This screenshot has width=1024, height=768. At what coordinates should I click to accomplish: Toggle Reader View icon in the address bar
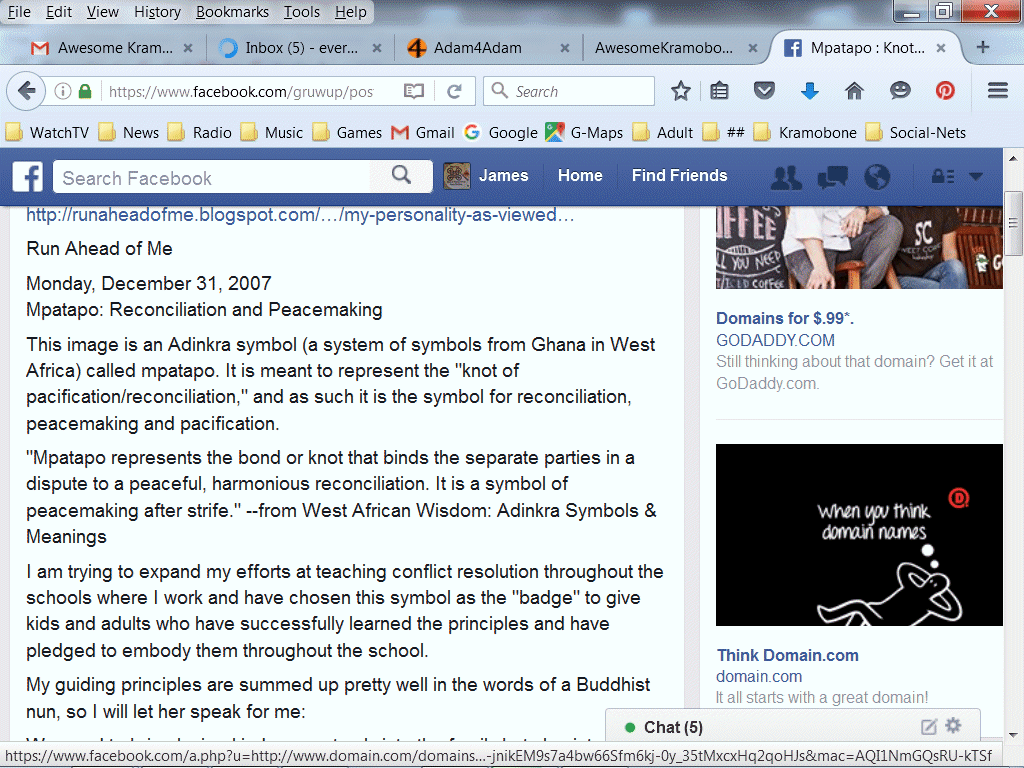pos(414,91)
